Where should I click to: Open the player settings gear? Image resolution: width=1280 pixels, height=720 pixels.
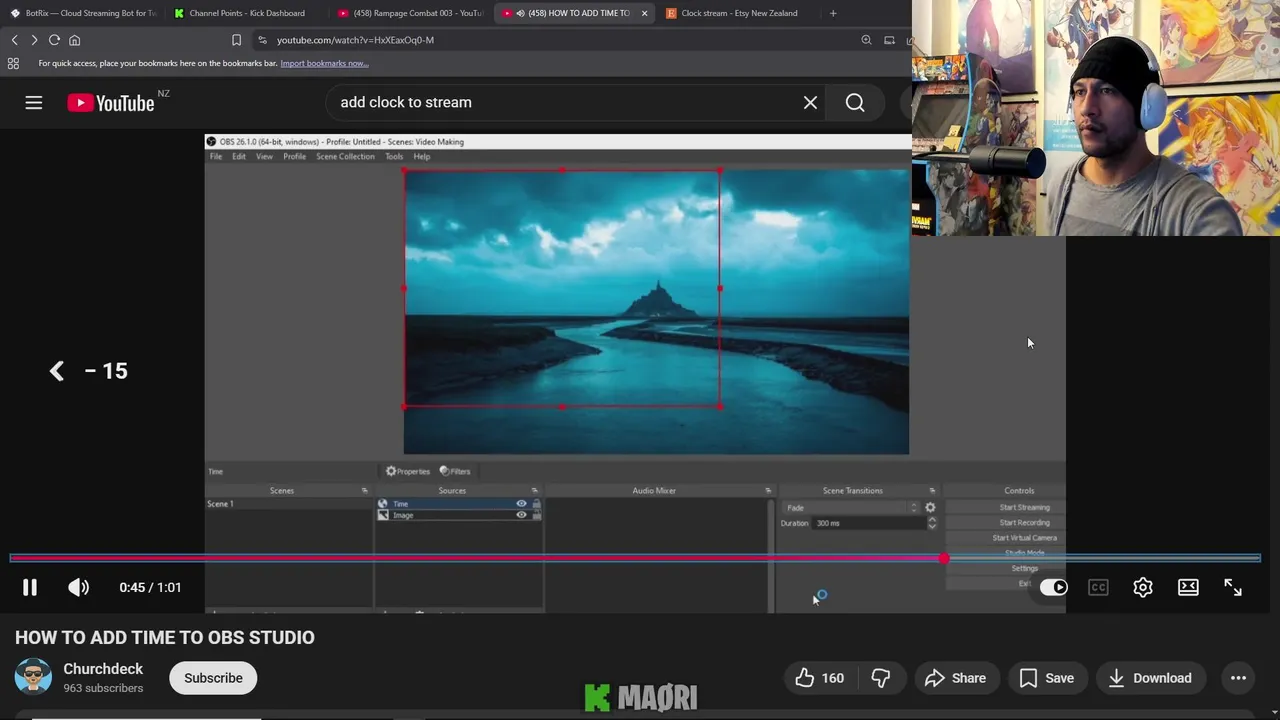coord(1143,588)
